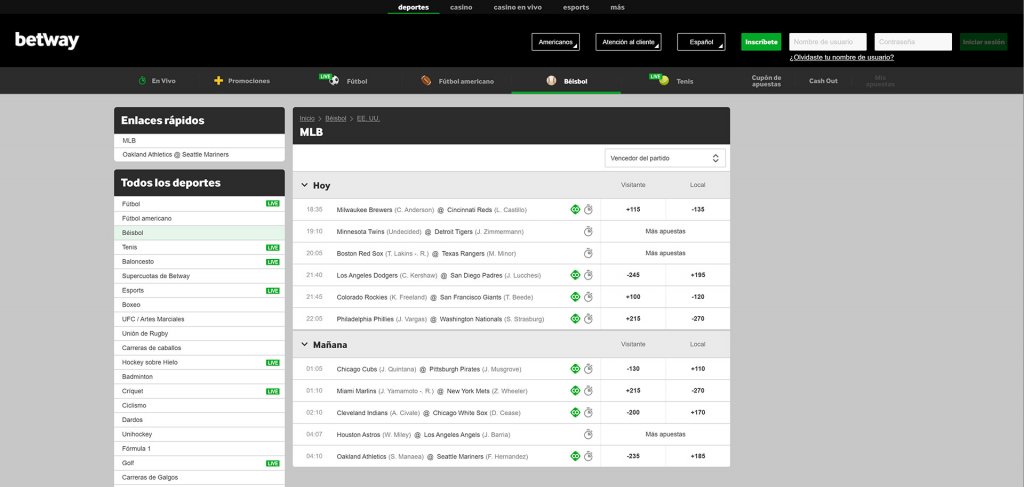
Task: Focus the Contraseña field
Action: [x=913, y=42]
